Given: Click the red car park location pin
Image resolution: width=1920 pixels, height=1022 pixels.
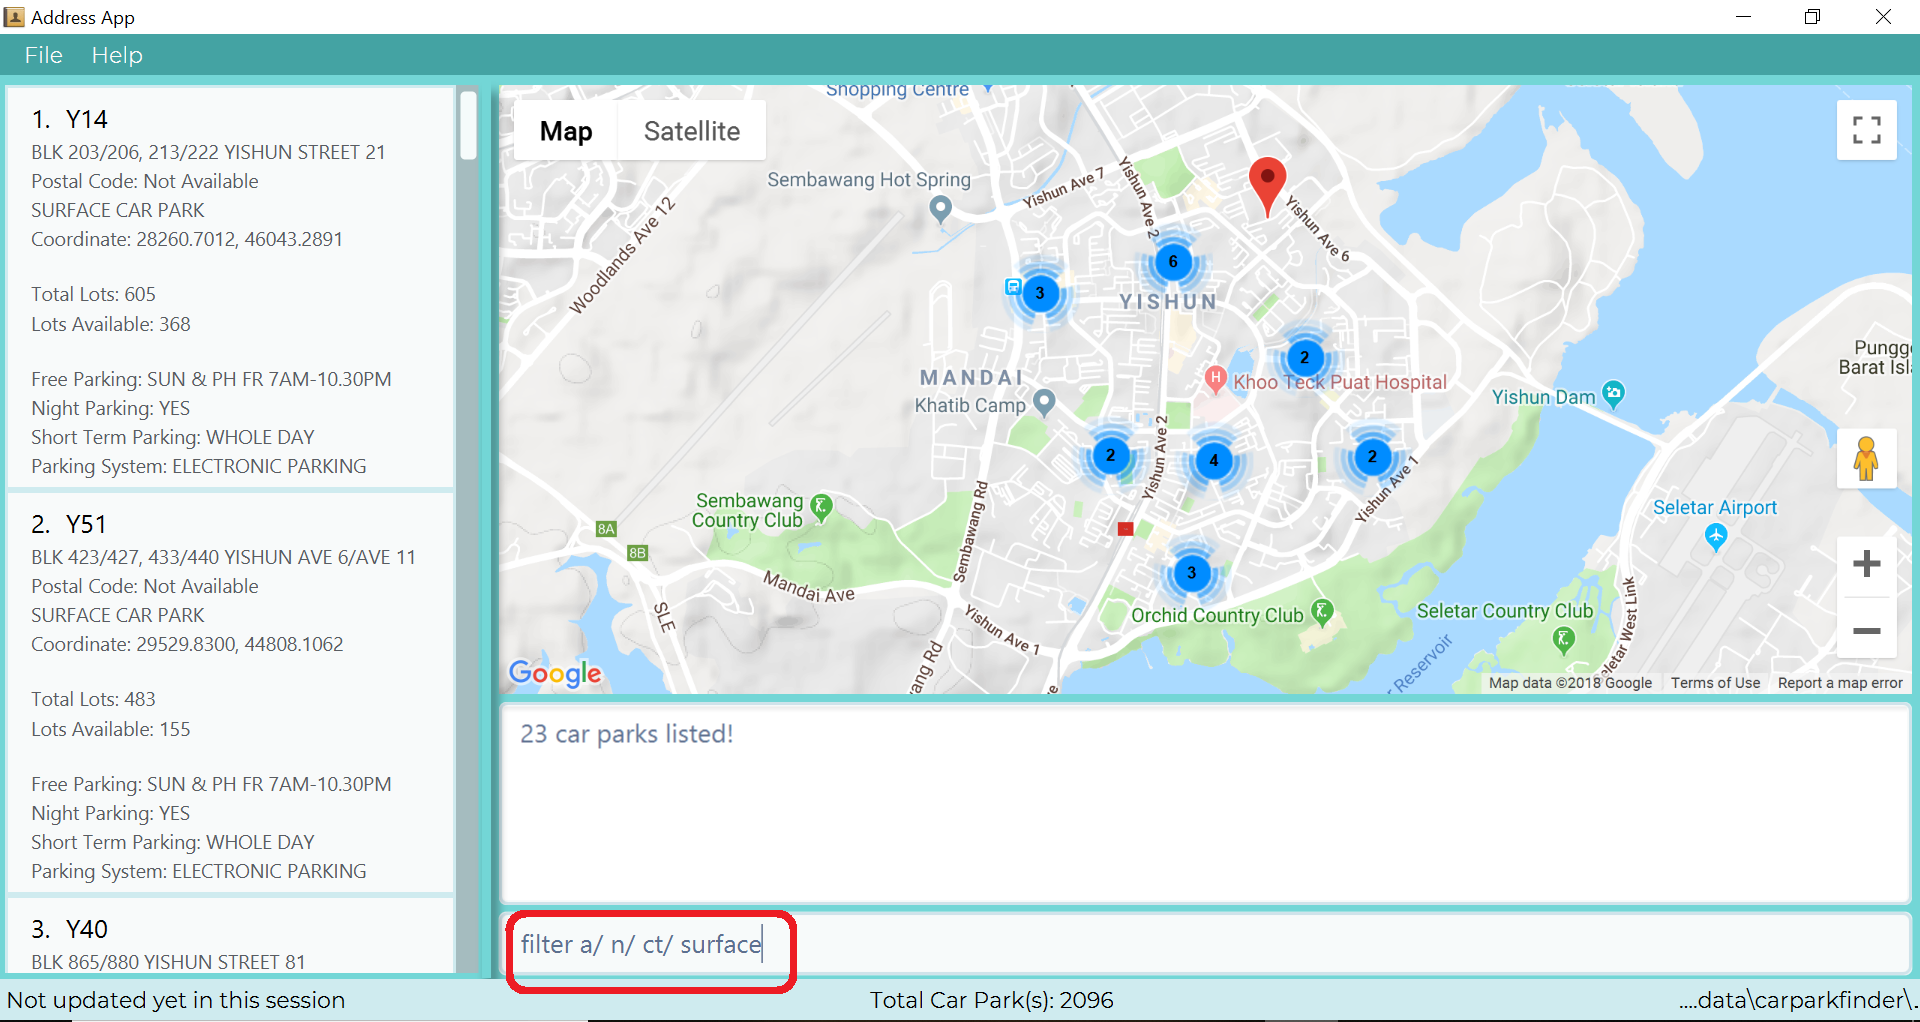Looking at the screenshot, I should tap(1267, 186).
